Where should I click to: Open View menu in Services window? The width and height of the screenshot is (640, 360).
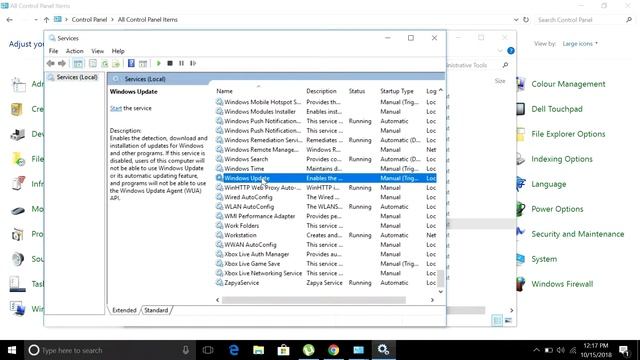coord(98,51)
